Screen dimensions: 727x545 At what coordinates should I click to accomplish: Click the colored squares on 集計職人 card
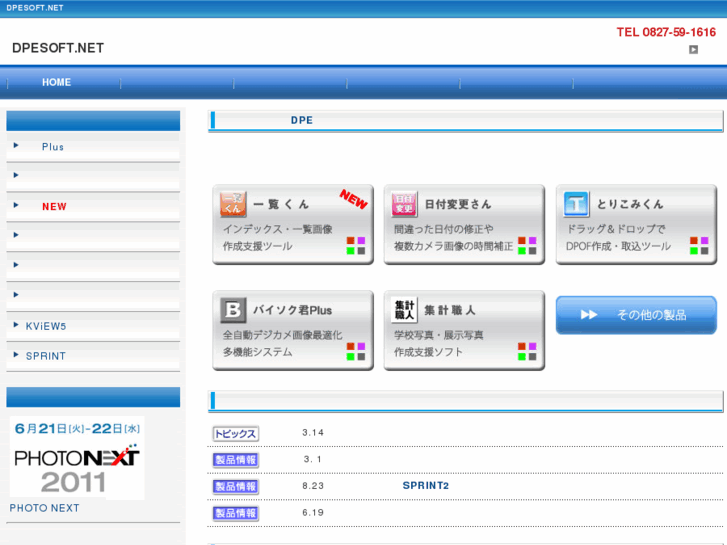(527, 351)
